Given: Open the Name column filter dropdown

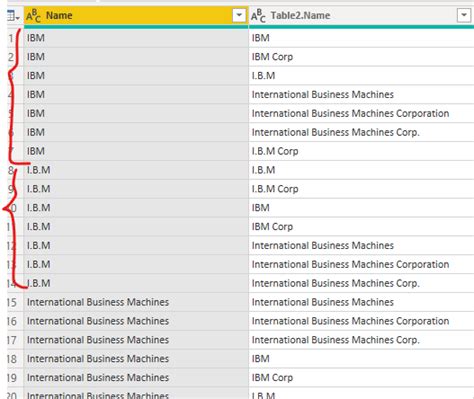Looking at the screenshot, I should (x=239, y=15).
